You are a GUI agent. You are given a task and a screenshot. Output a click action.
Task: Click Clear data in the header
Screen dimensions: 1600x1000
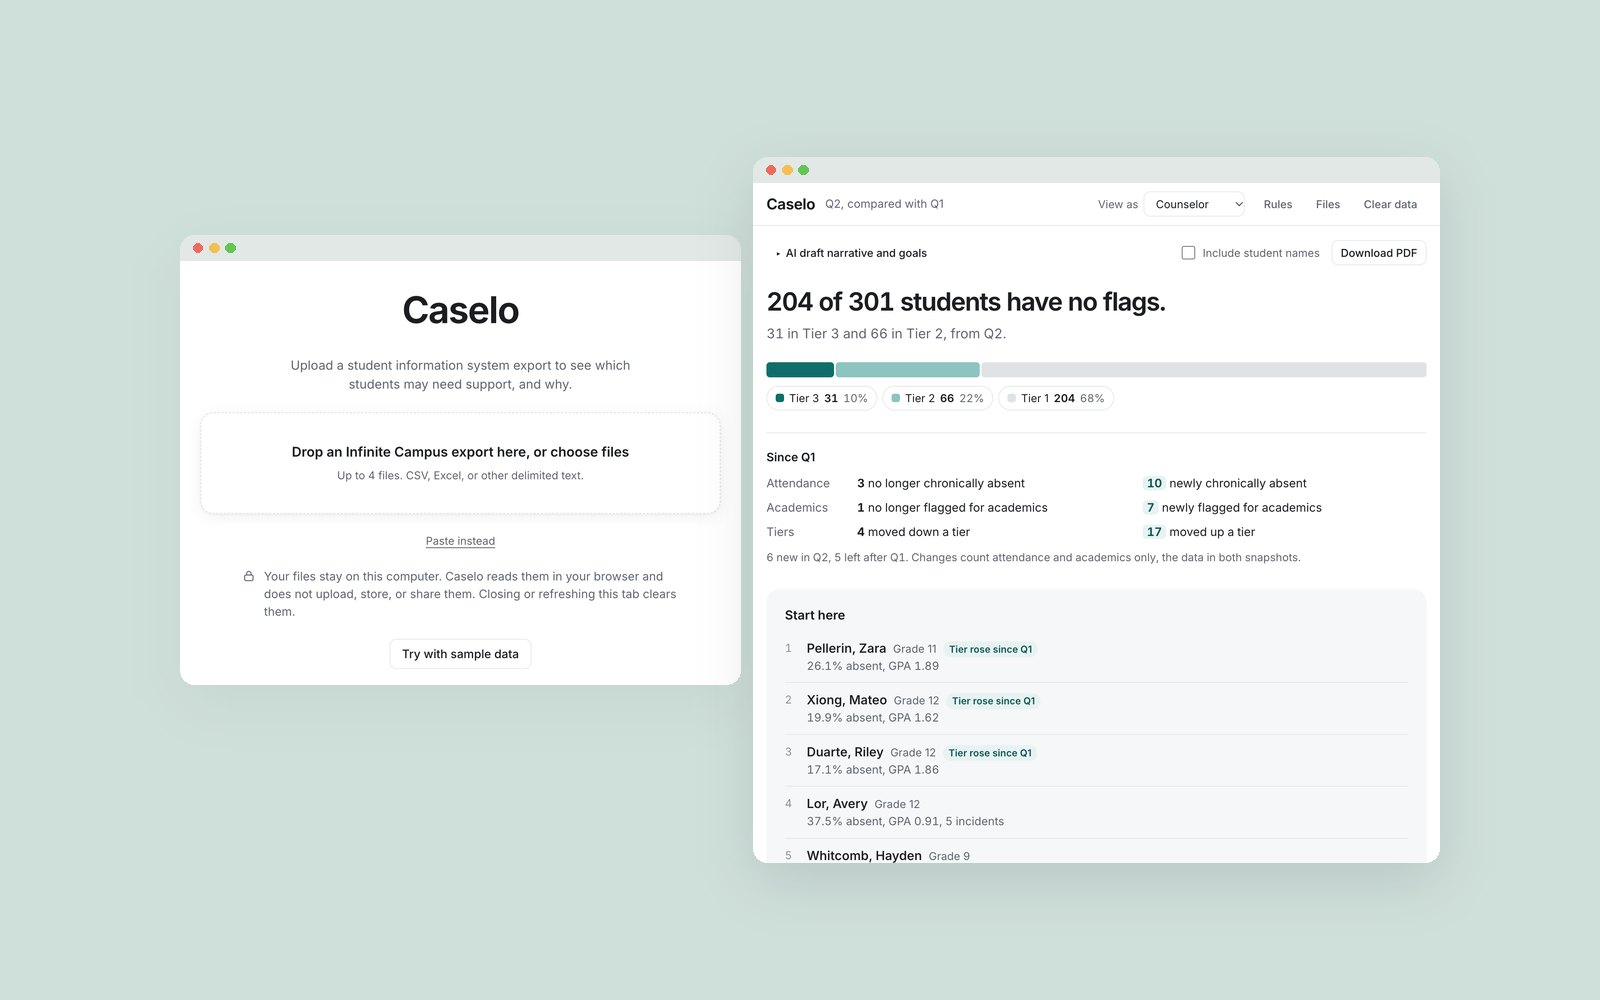pos(1390,204)
